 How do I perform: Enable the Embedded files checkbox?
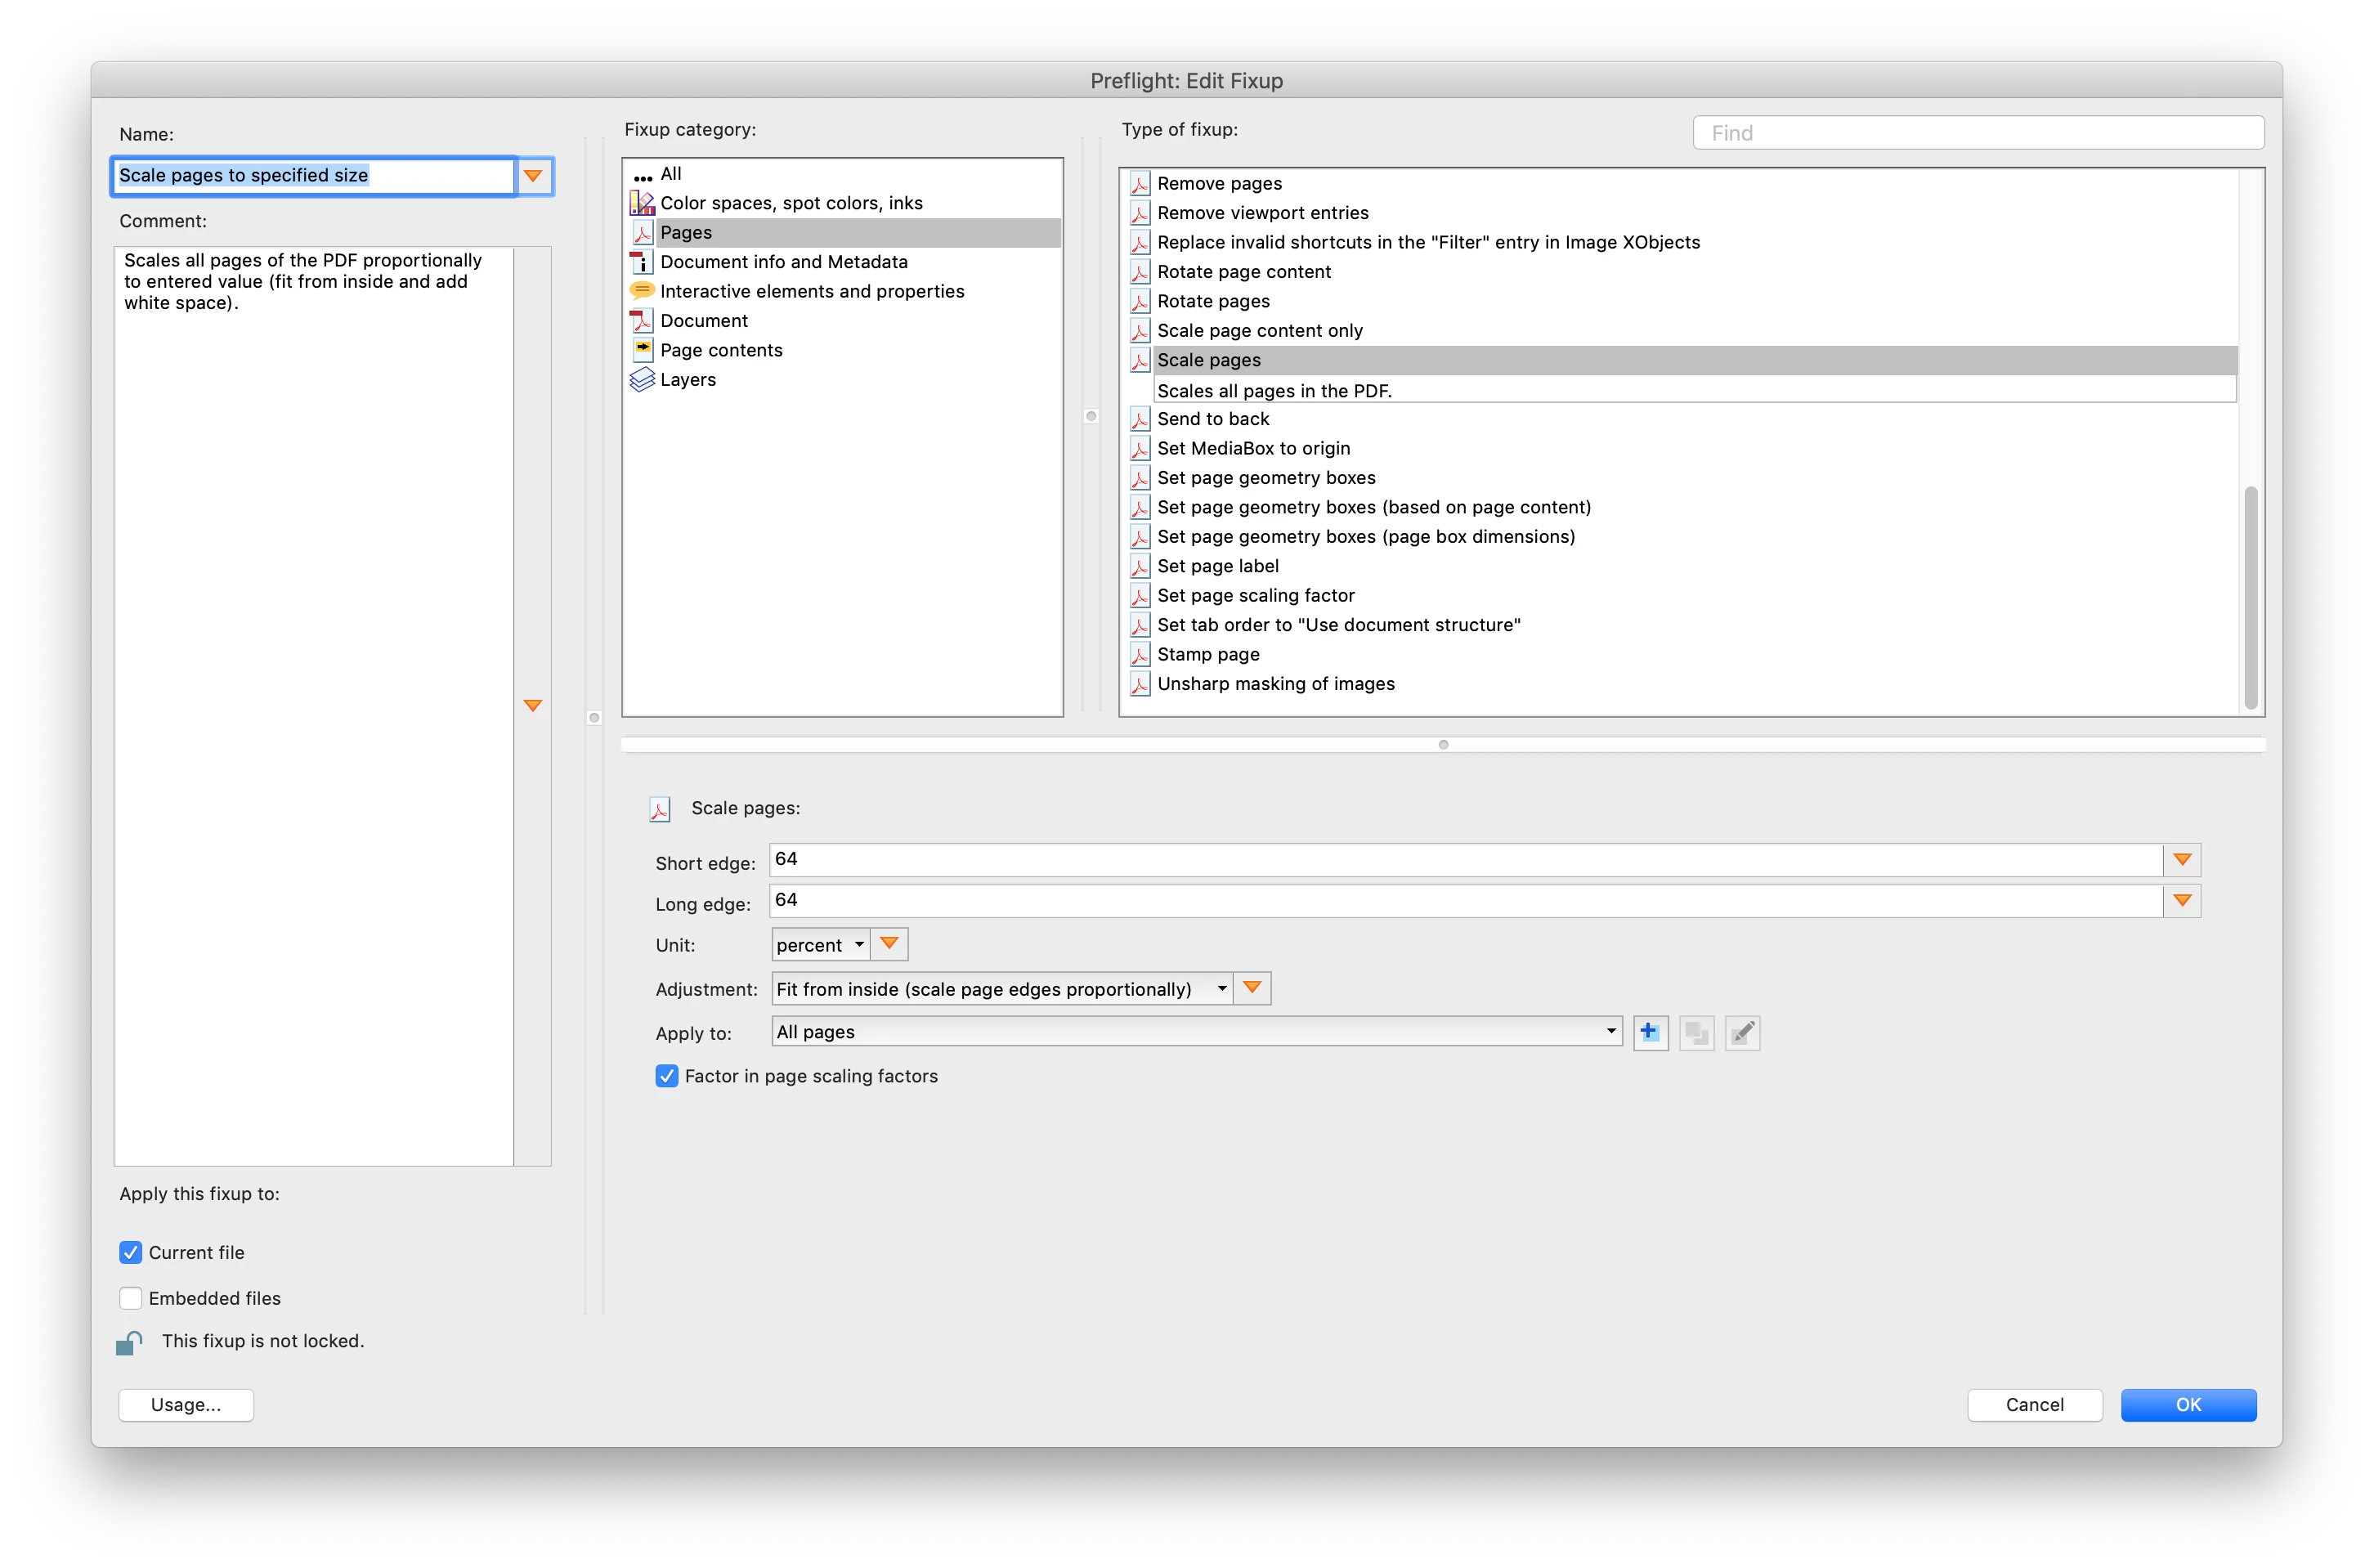131,1298
